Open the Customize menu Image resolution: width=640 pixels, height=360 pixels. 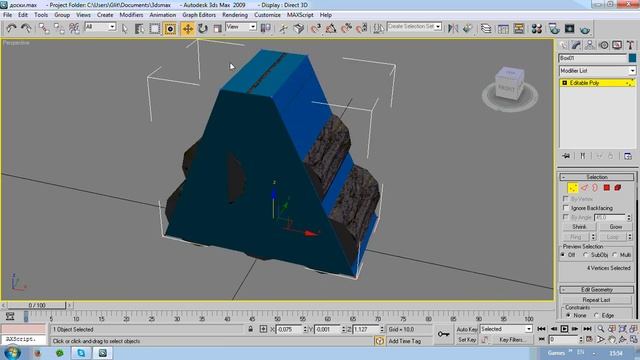tap(267, 15)
